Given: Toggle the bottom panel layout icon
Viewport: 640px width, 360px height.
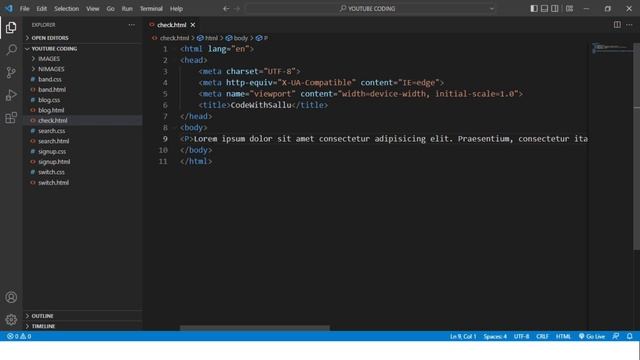Looking at the screenshot, I should 544,9.
